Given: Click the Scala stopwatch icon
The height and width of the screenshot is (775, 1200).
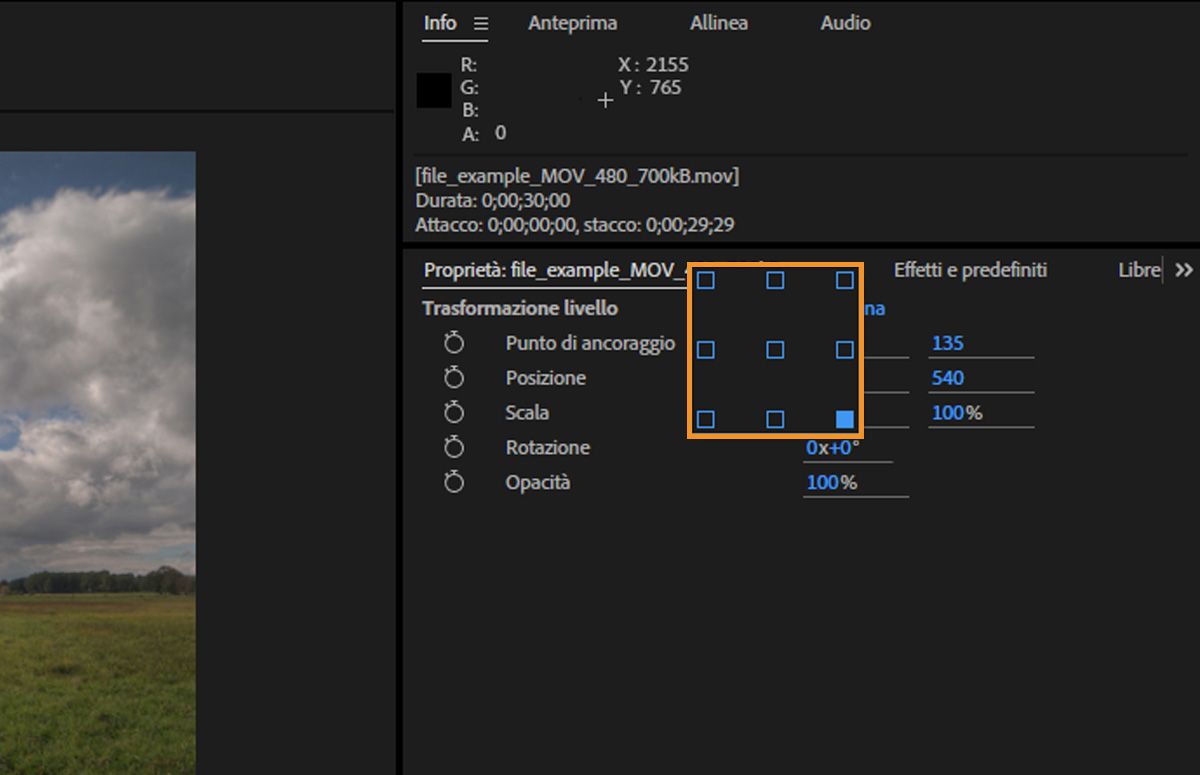Looking at the screenshot, I should (454, 413).
